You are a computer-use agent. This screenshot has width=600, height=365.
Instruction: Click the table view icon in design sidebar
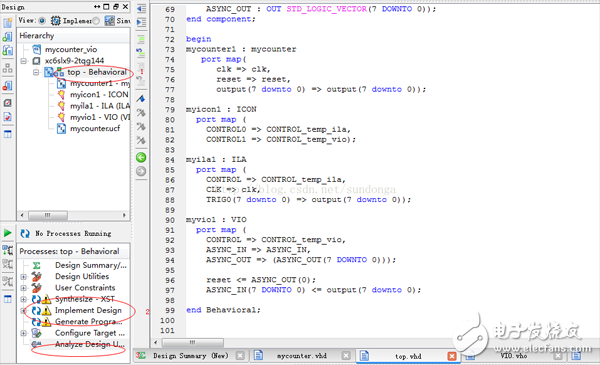pos(8,134)
